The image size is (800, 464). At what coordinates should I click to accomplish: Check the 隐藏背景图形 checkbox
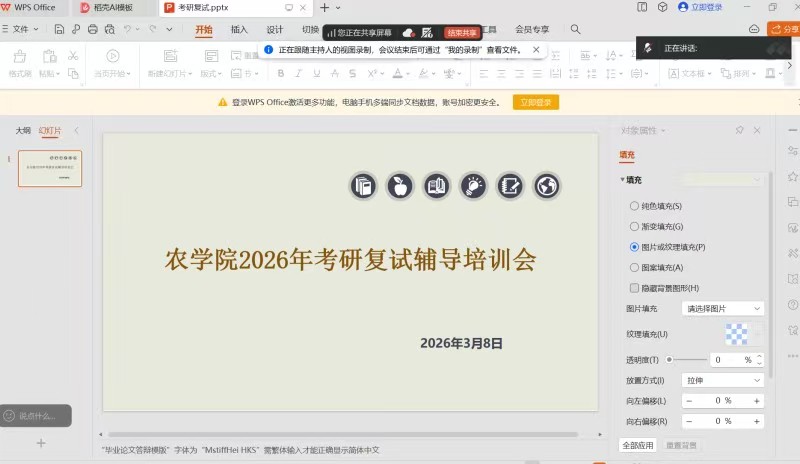coord(634,288)
